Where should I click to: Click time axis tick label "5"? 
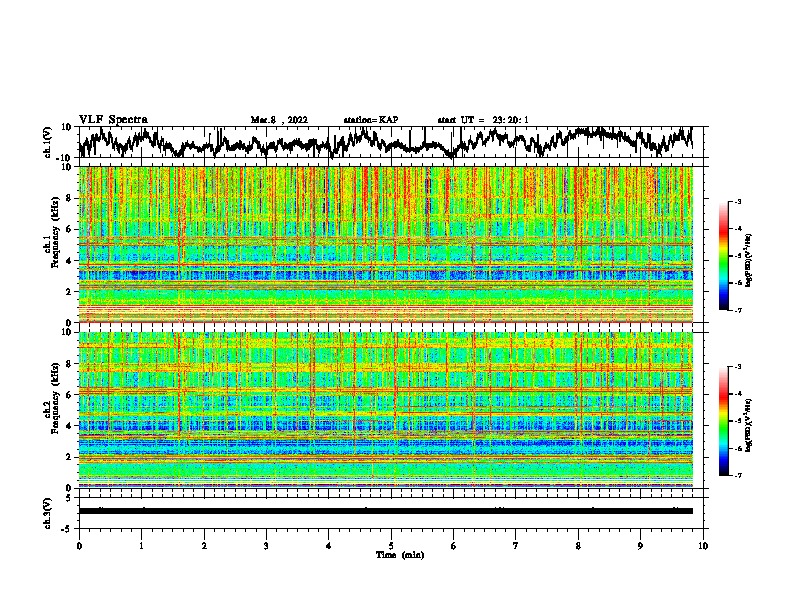pos(391,546)
